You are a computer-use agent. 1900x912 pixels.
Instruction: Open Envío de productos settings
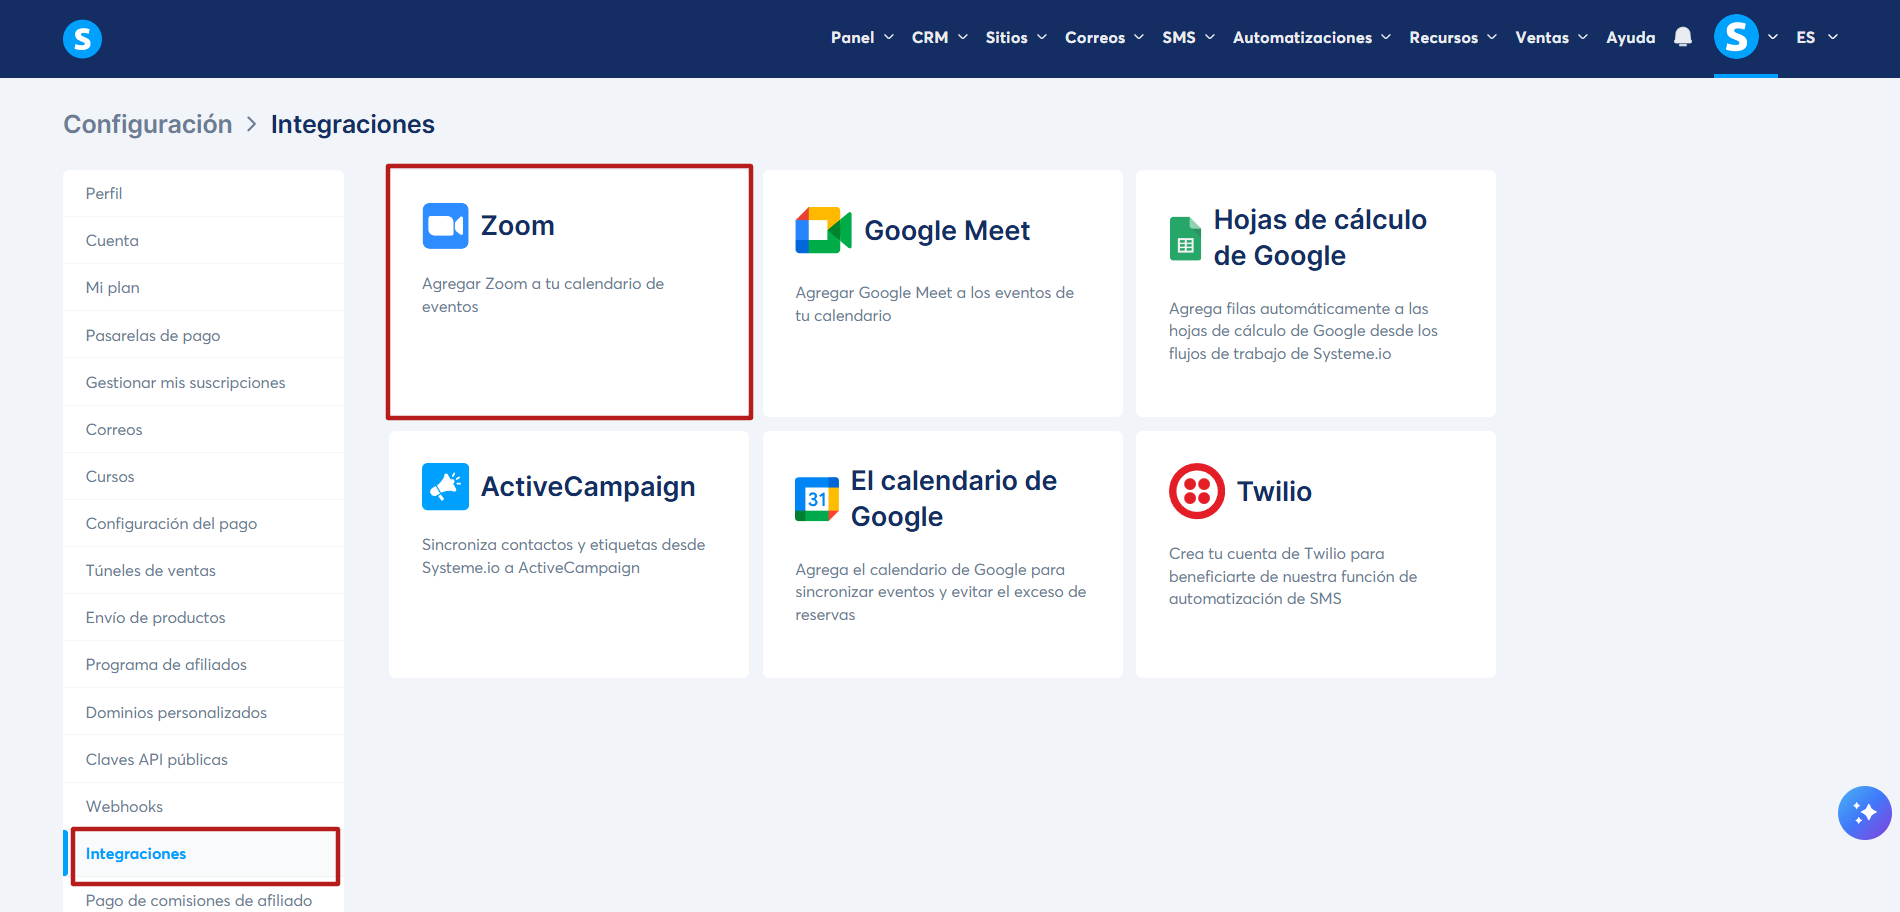point(203,618)
